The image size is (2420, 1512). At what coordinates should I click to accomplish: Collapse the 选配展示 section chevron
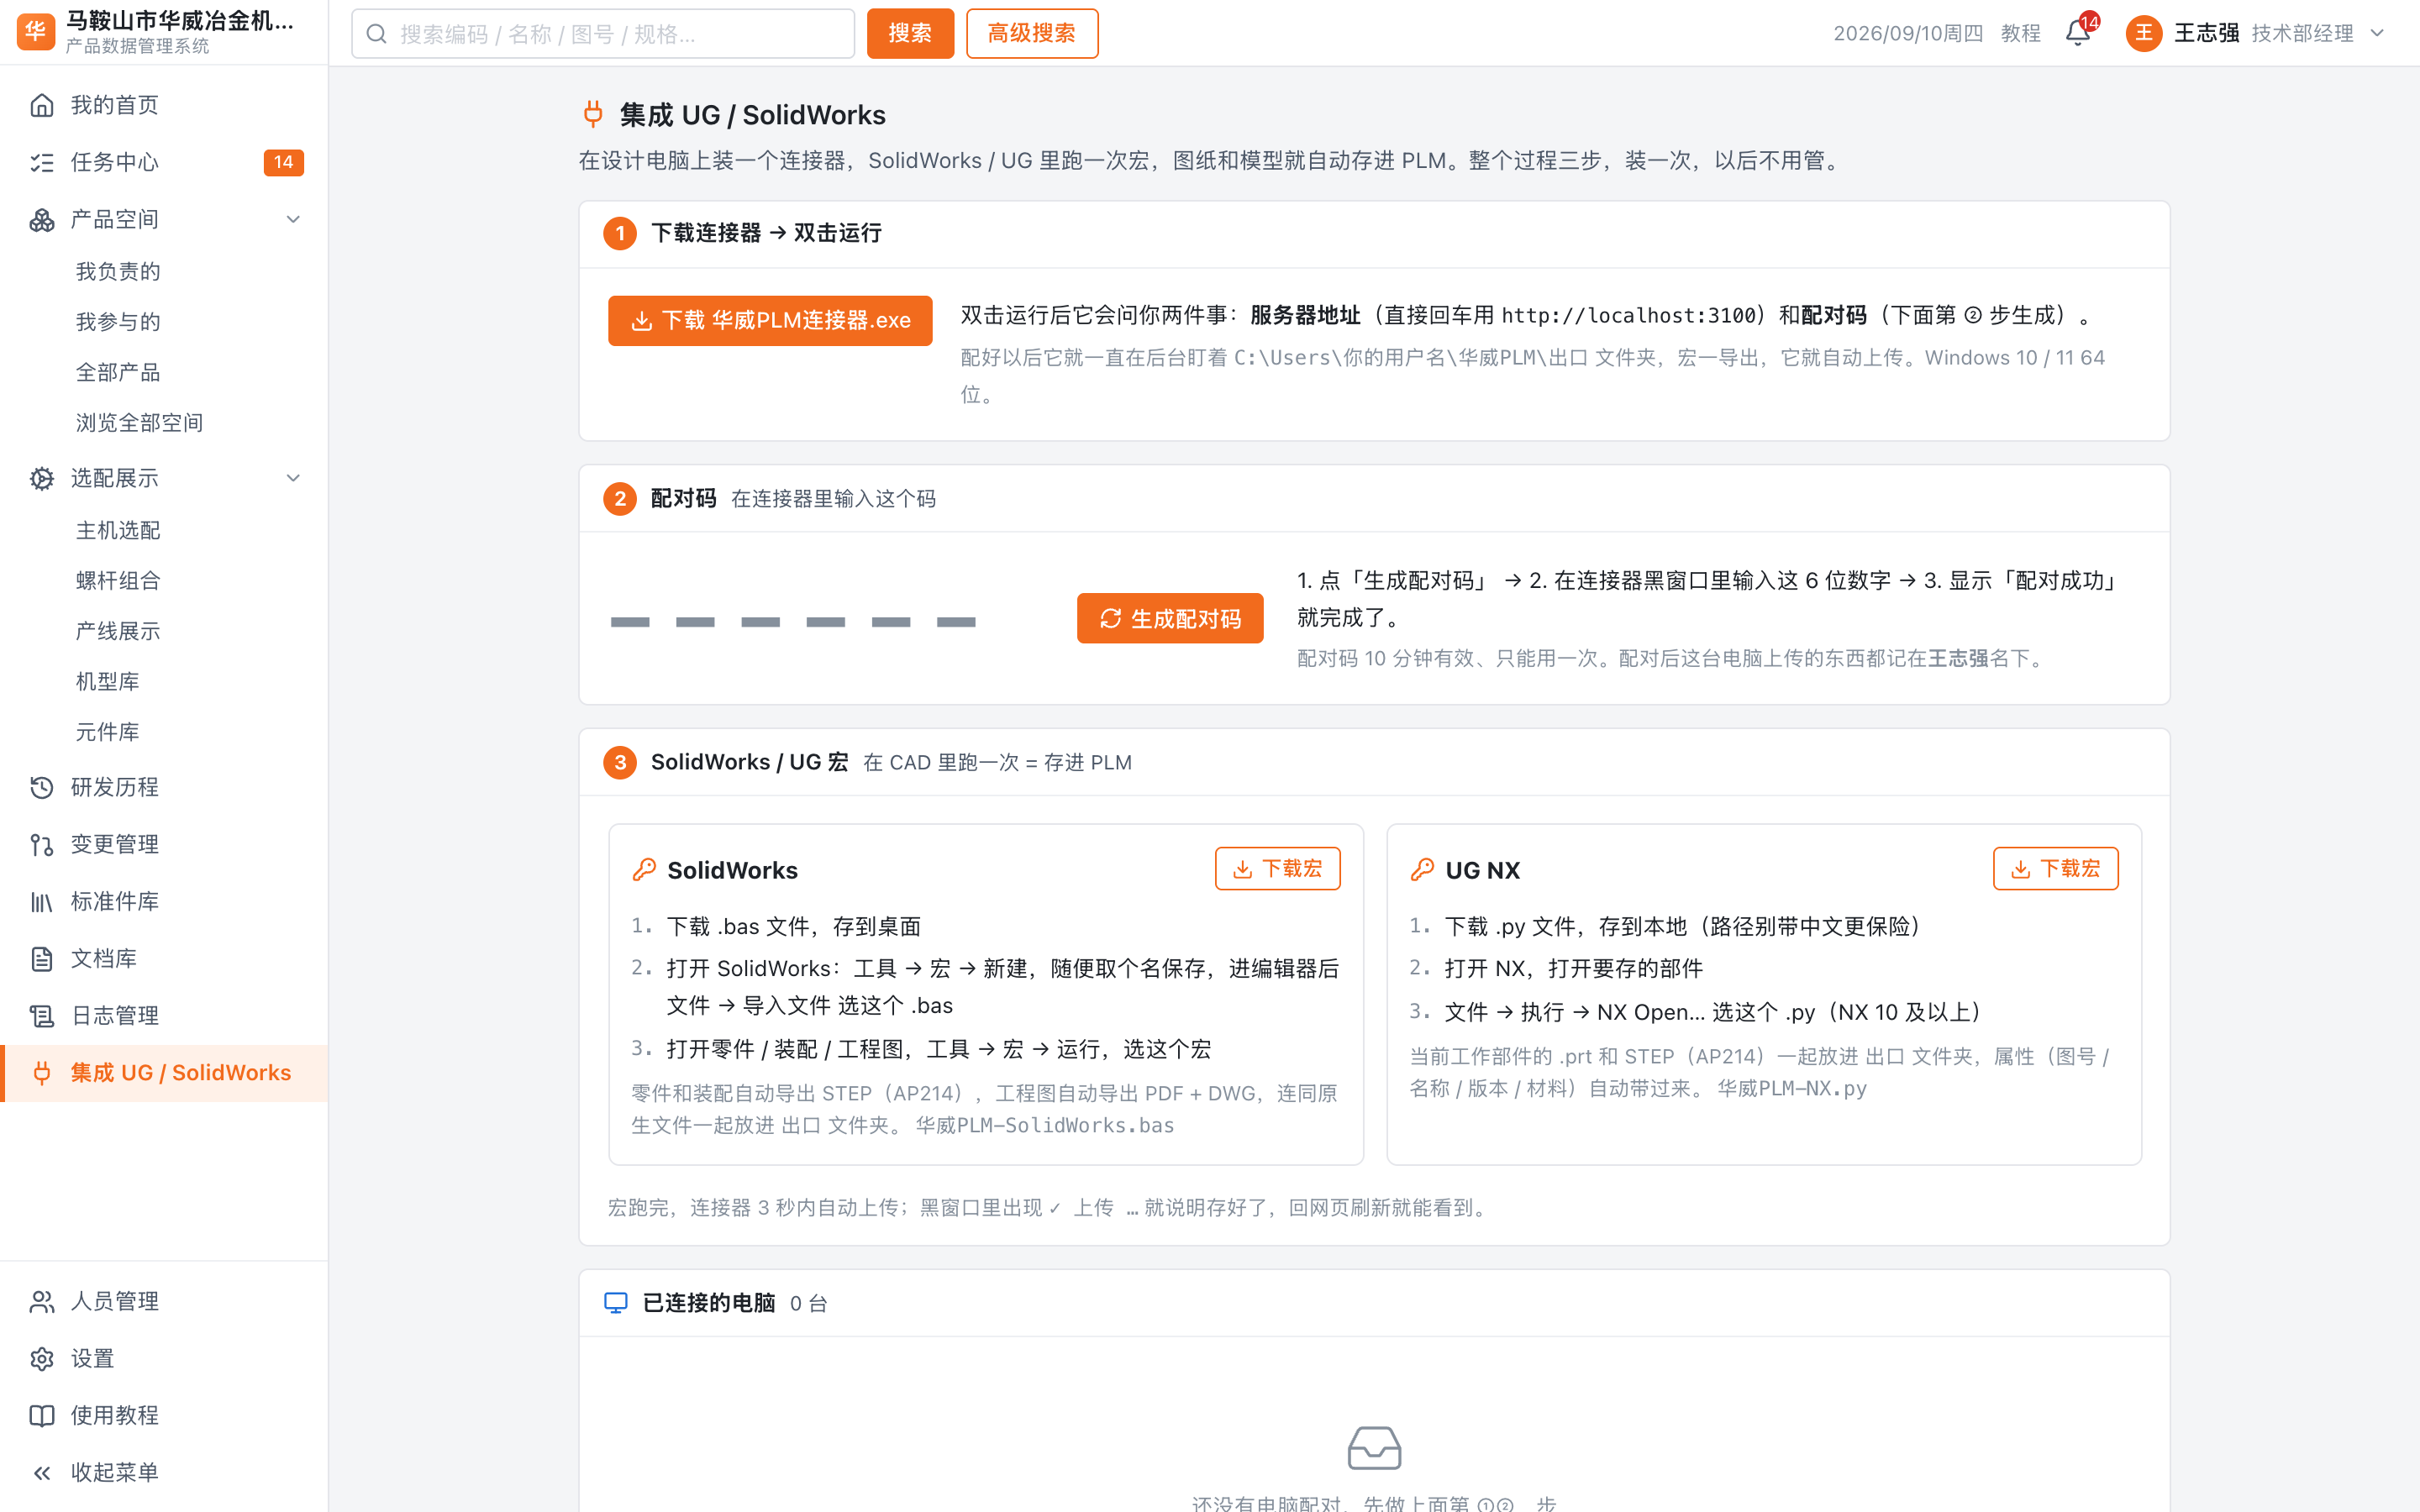(x=293, y=478)
